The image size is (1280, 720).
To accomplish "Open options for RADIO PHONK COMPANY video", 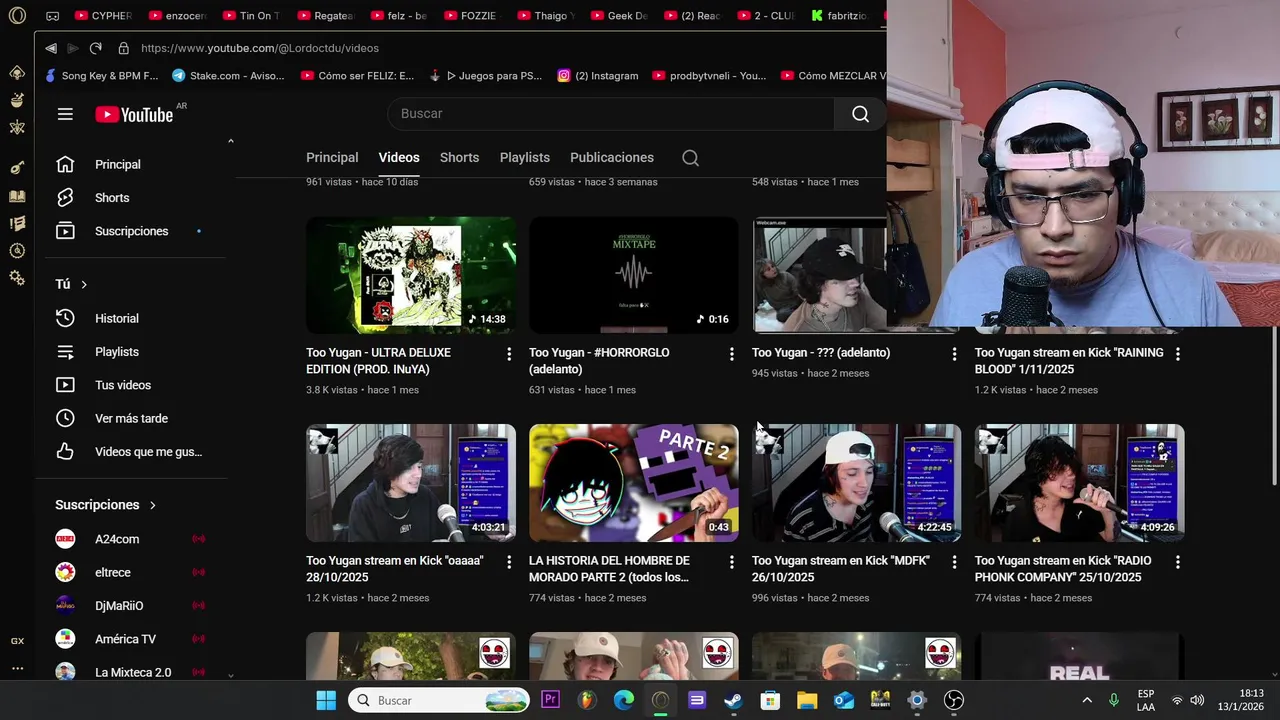I will pyautogui.click(x=1177, y=562).
